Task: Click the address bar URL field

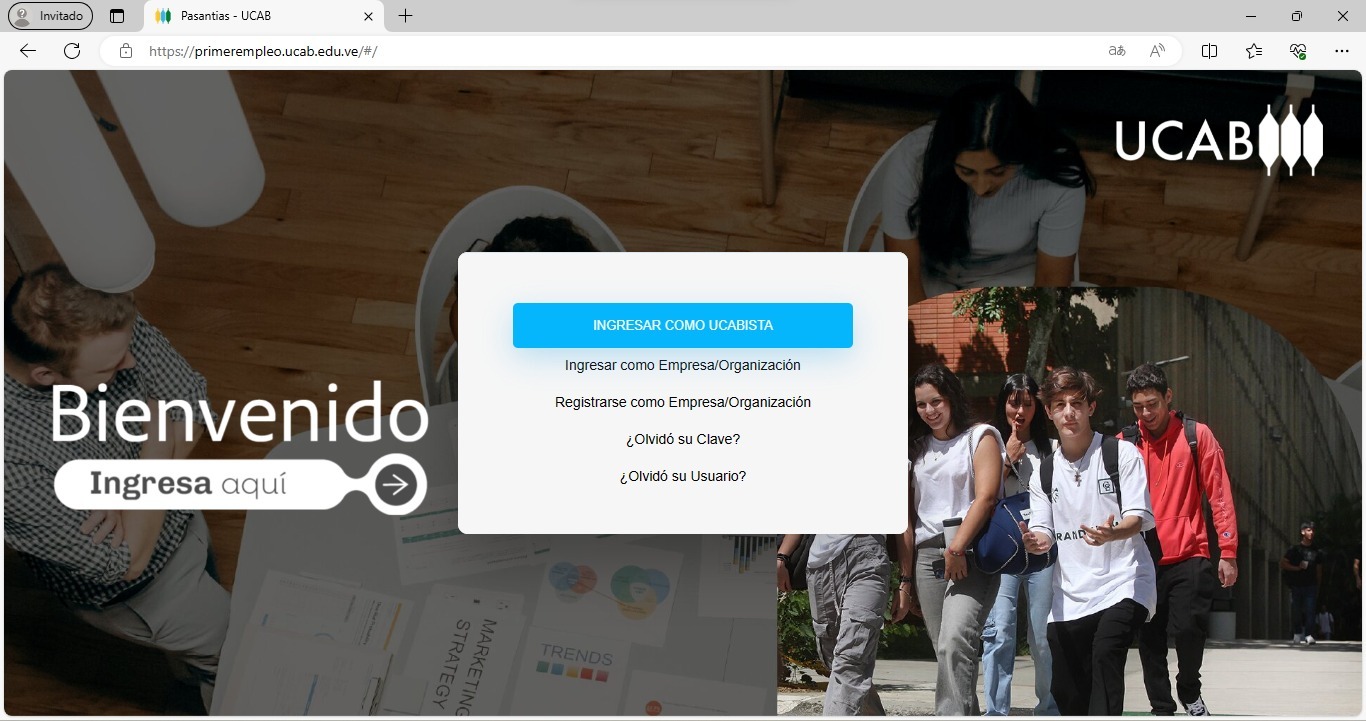Action: (x=600, y=51)
